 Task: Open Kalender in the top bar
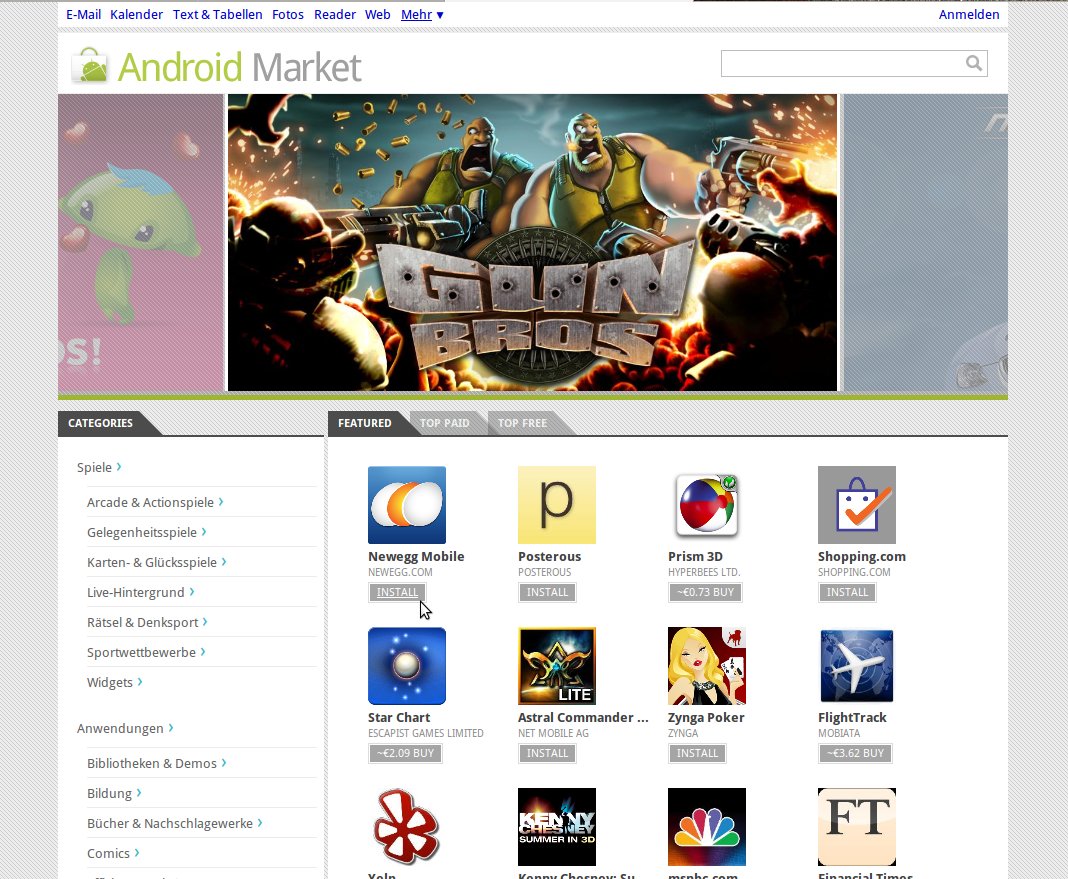coord(136,14)
